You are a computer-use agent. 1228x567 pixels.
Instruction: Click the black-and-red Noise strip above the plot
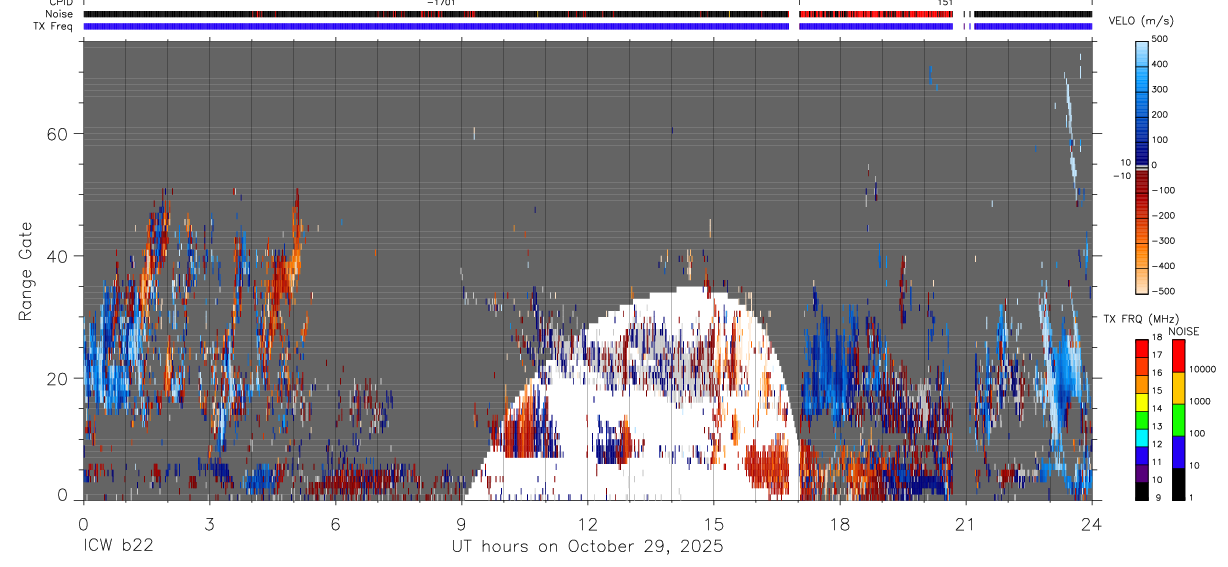[588, 14]
